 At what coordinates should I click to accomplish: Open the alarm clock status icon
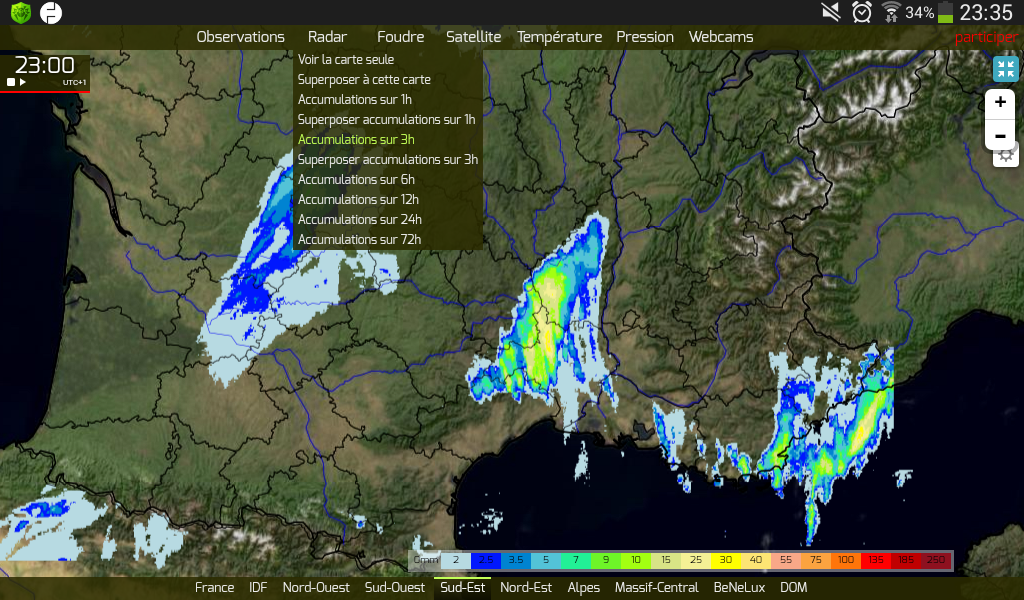862,12
